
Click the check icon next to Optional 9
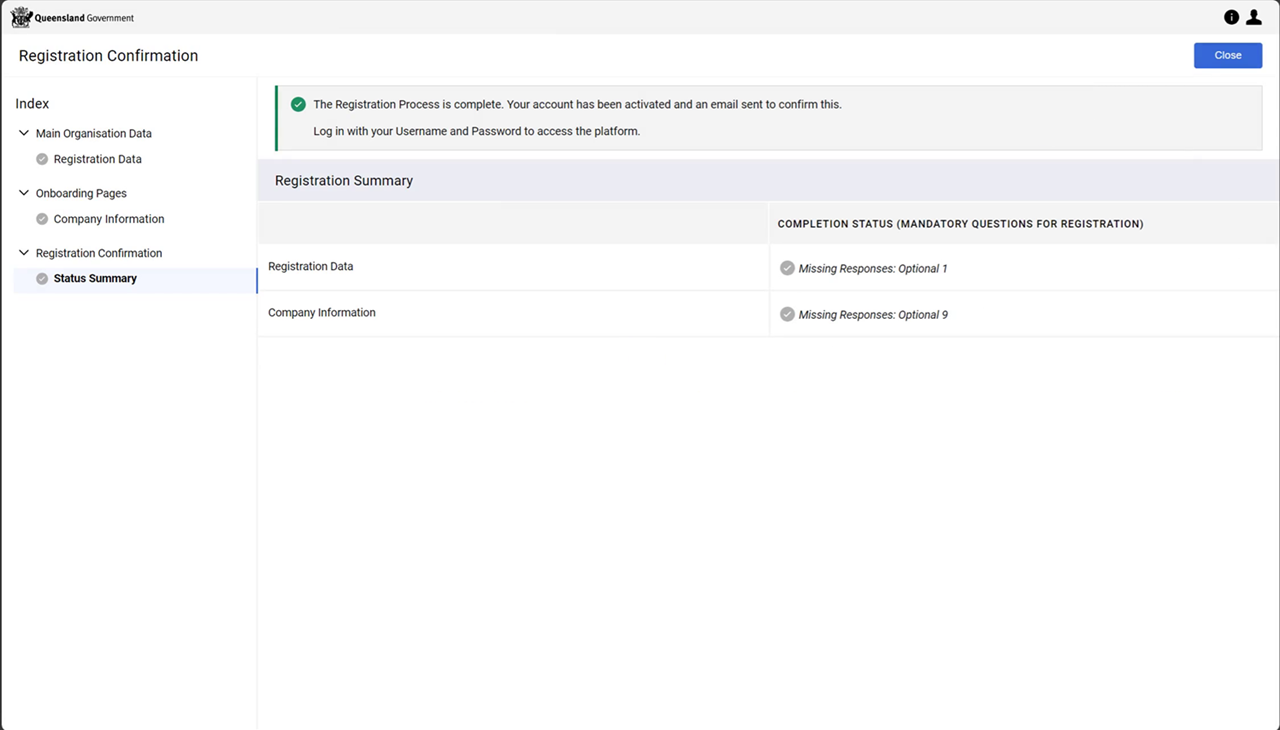pos(787,314)
